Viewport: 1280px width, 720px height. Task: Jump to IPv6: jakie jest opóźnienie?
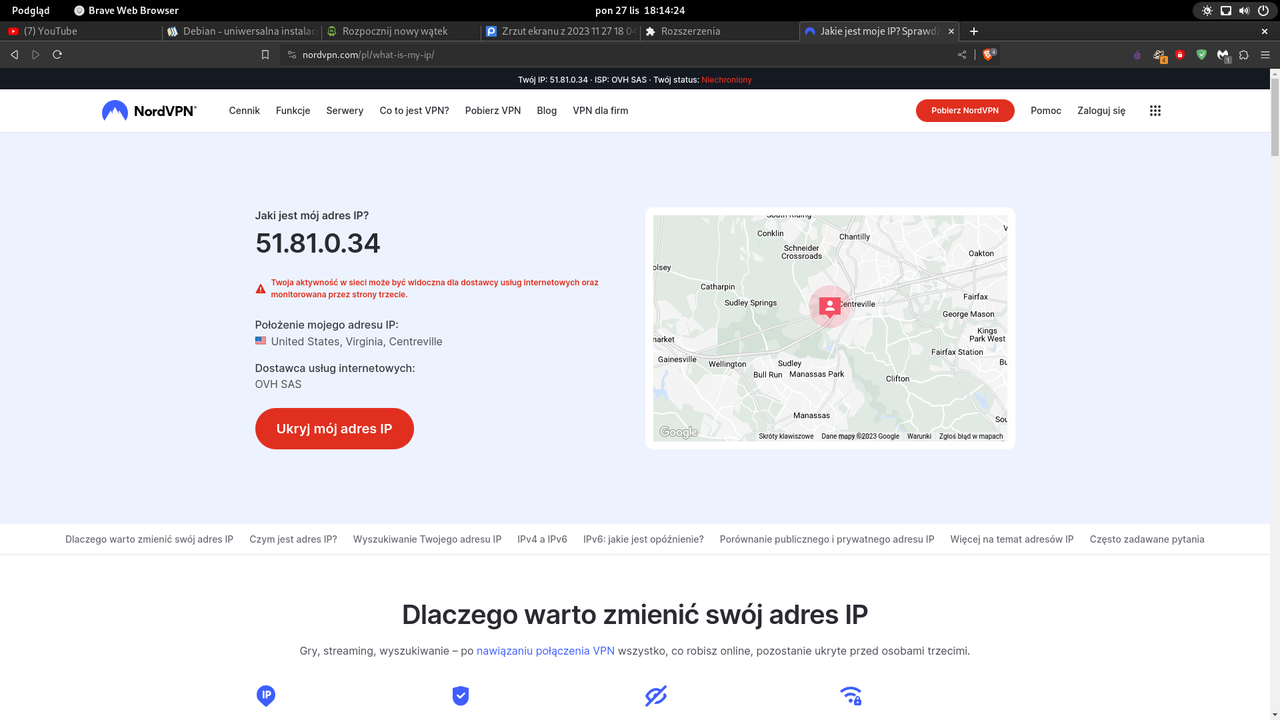pos(643,539)
